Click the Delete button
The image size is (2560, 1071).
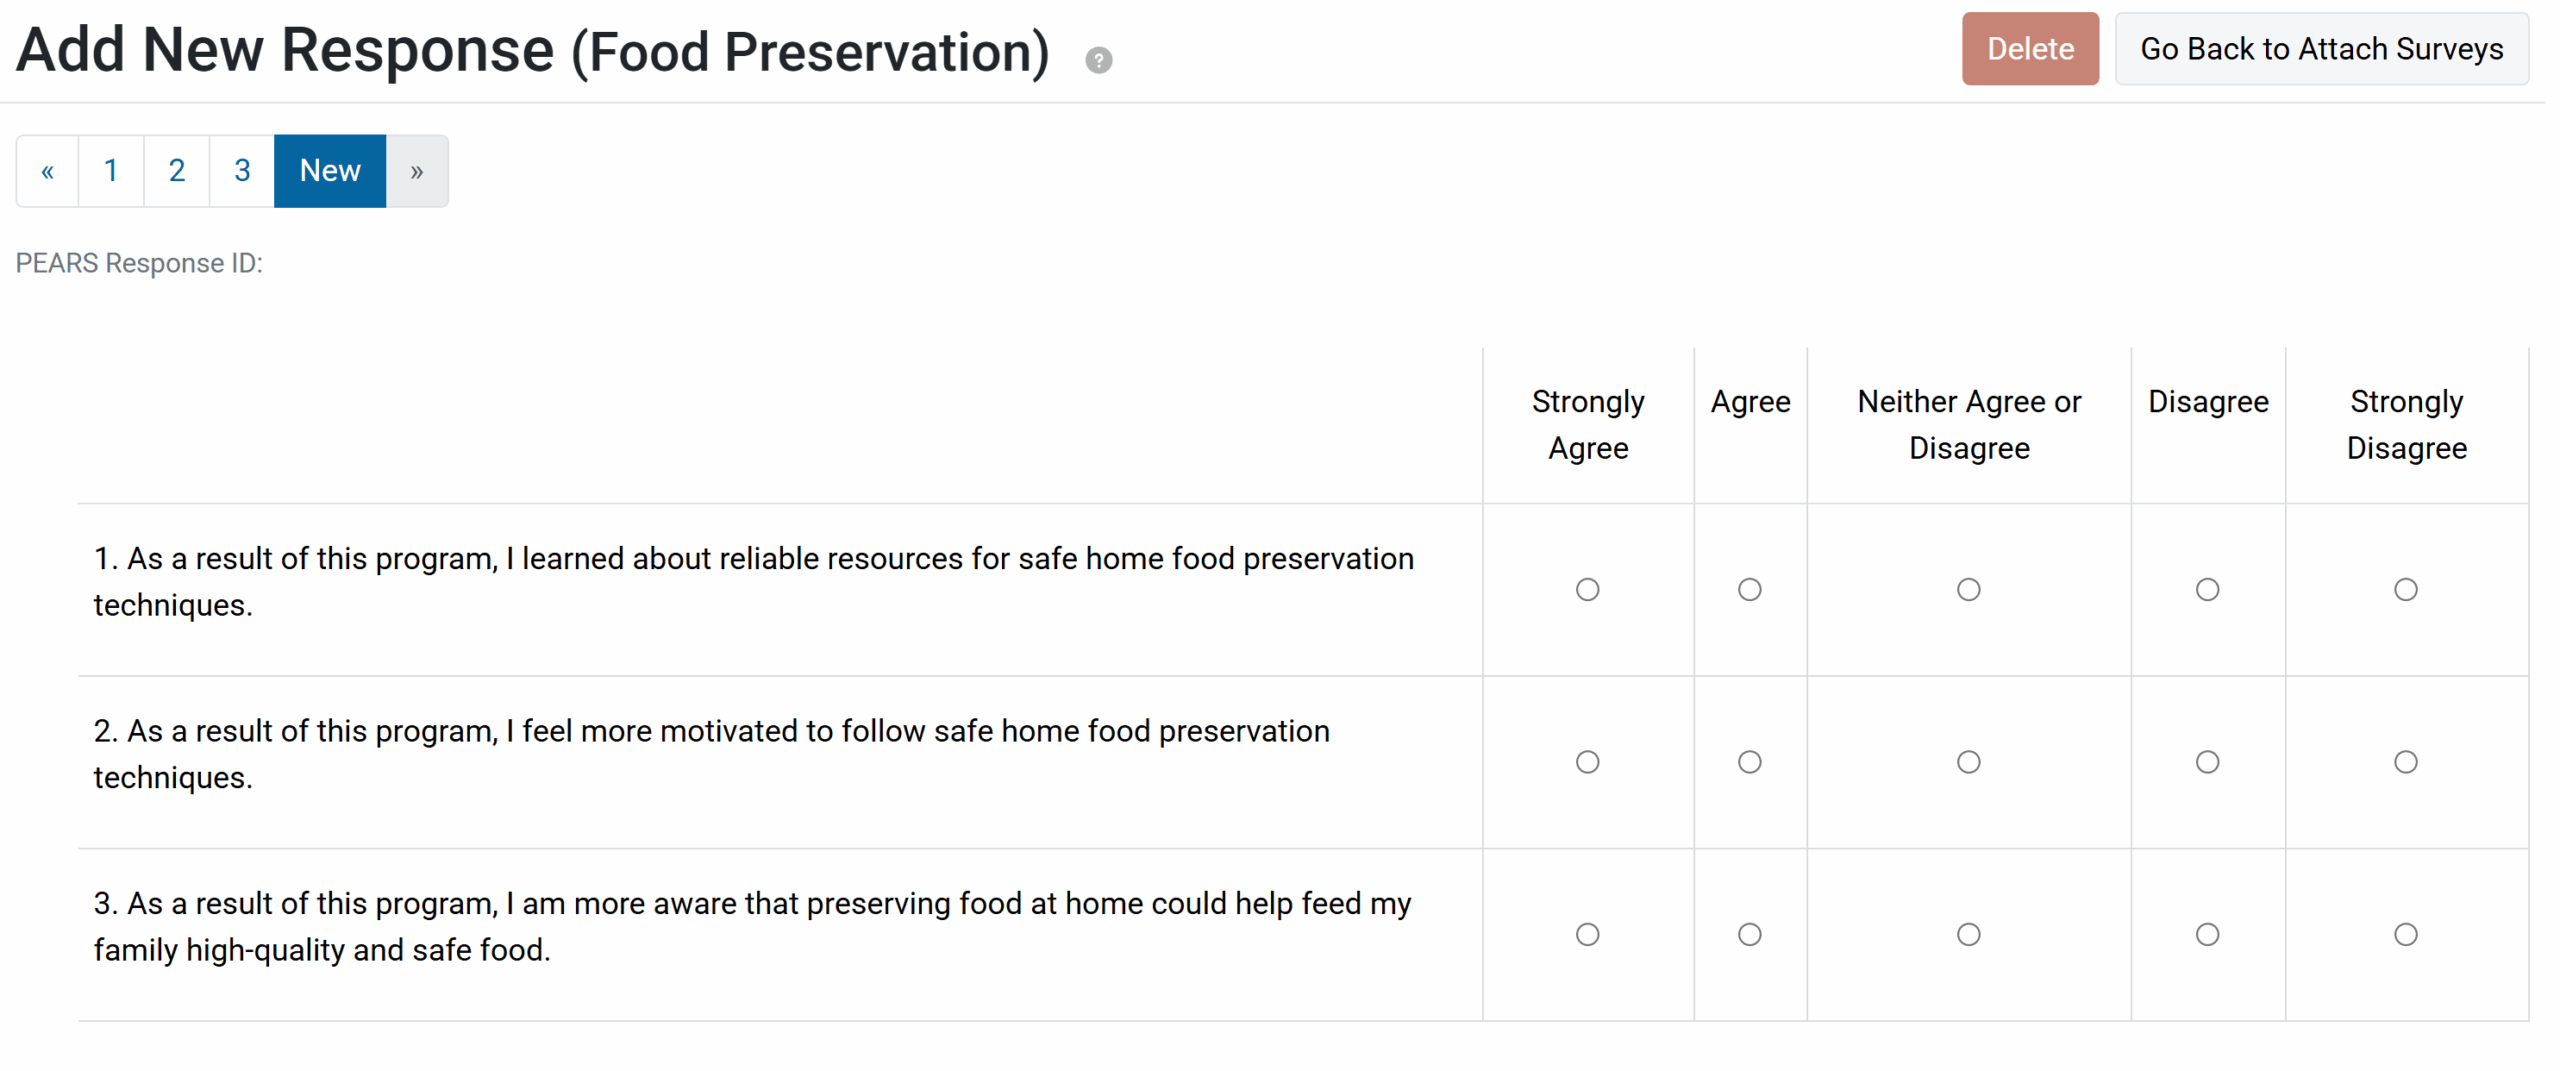click(2029, 49)
